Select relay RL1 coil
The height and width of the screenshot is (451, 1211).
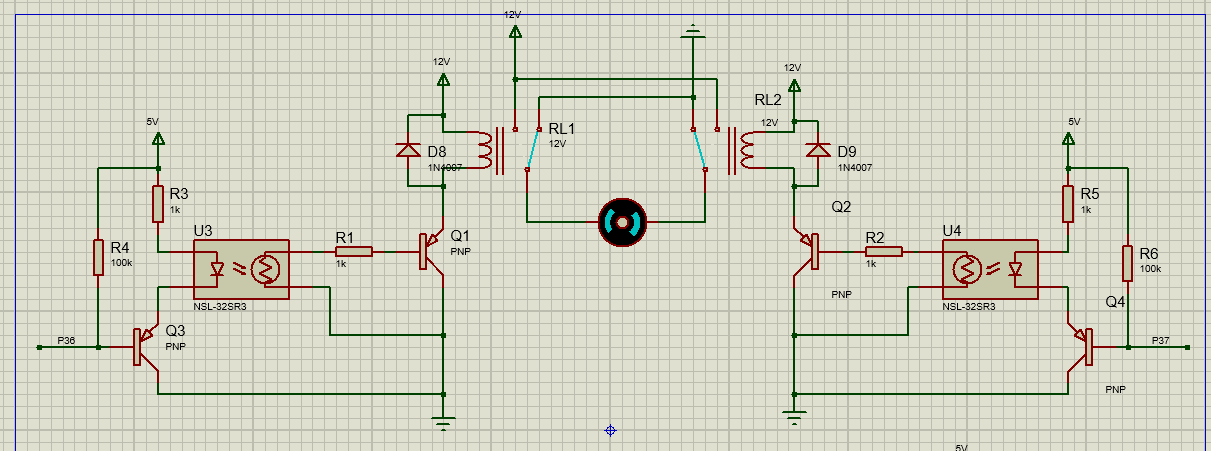coord(486,150)
